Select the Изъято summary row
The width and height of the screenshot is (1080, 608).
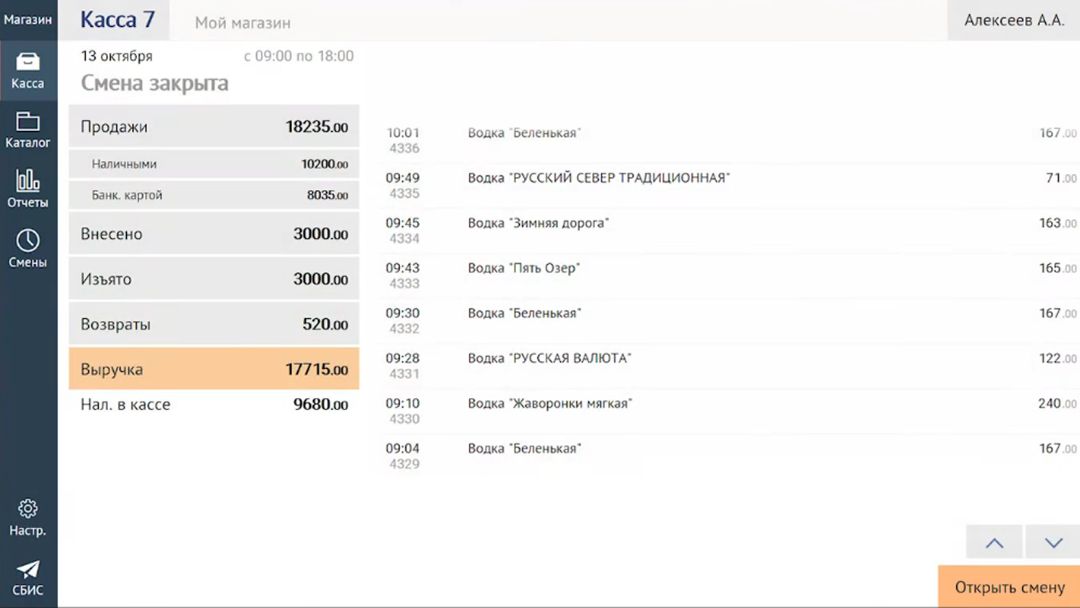coord(214,279)
